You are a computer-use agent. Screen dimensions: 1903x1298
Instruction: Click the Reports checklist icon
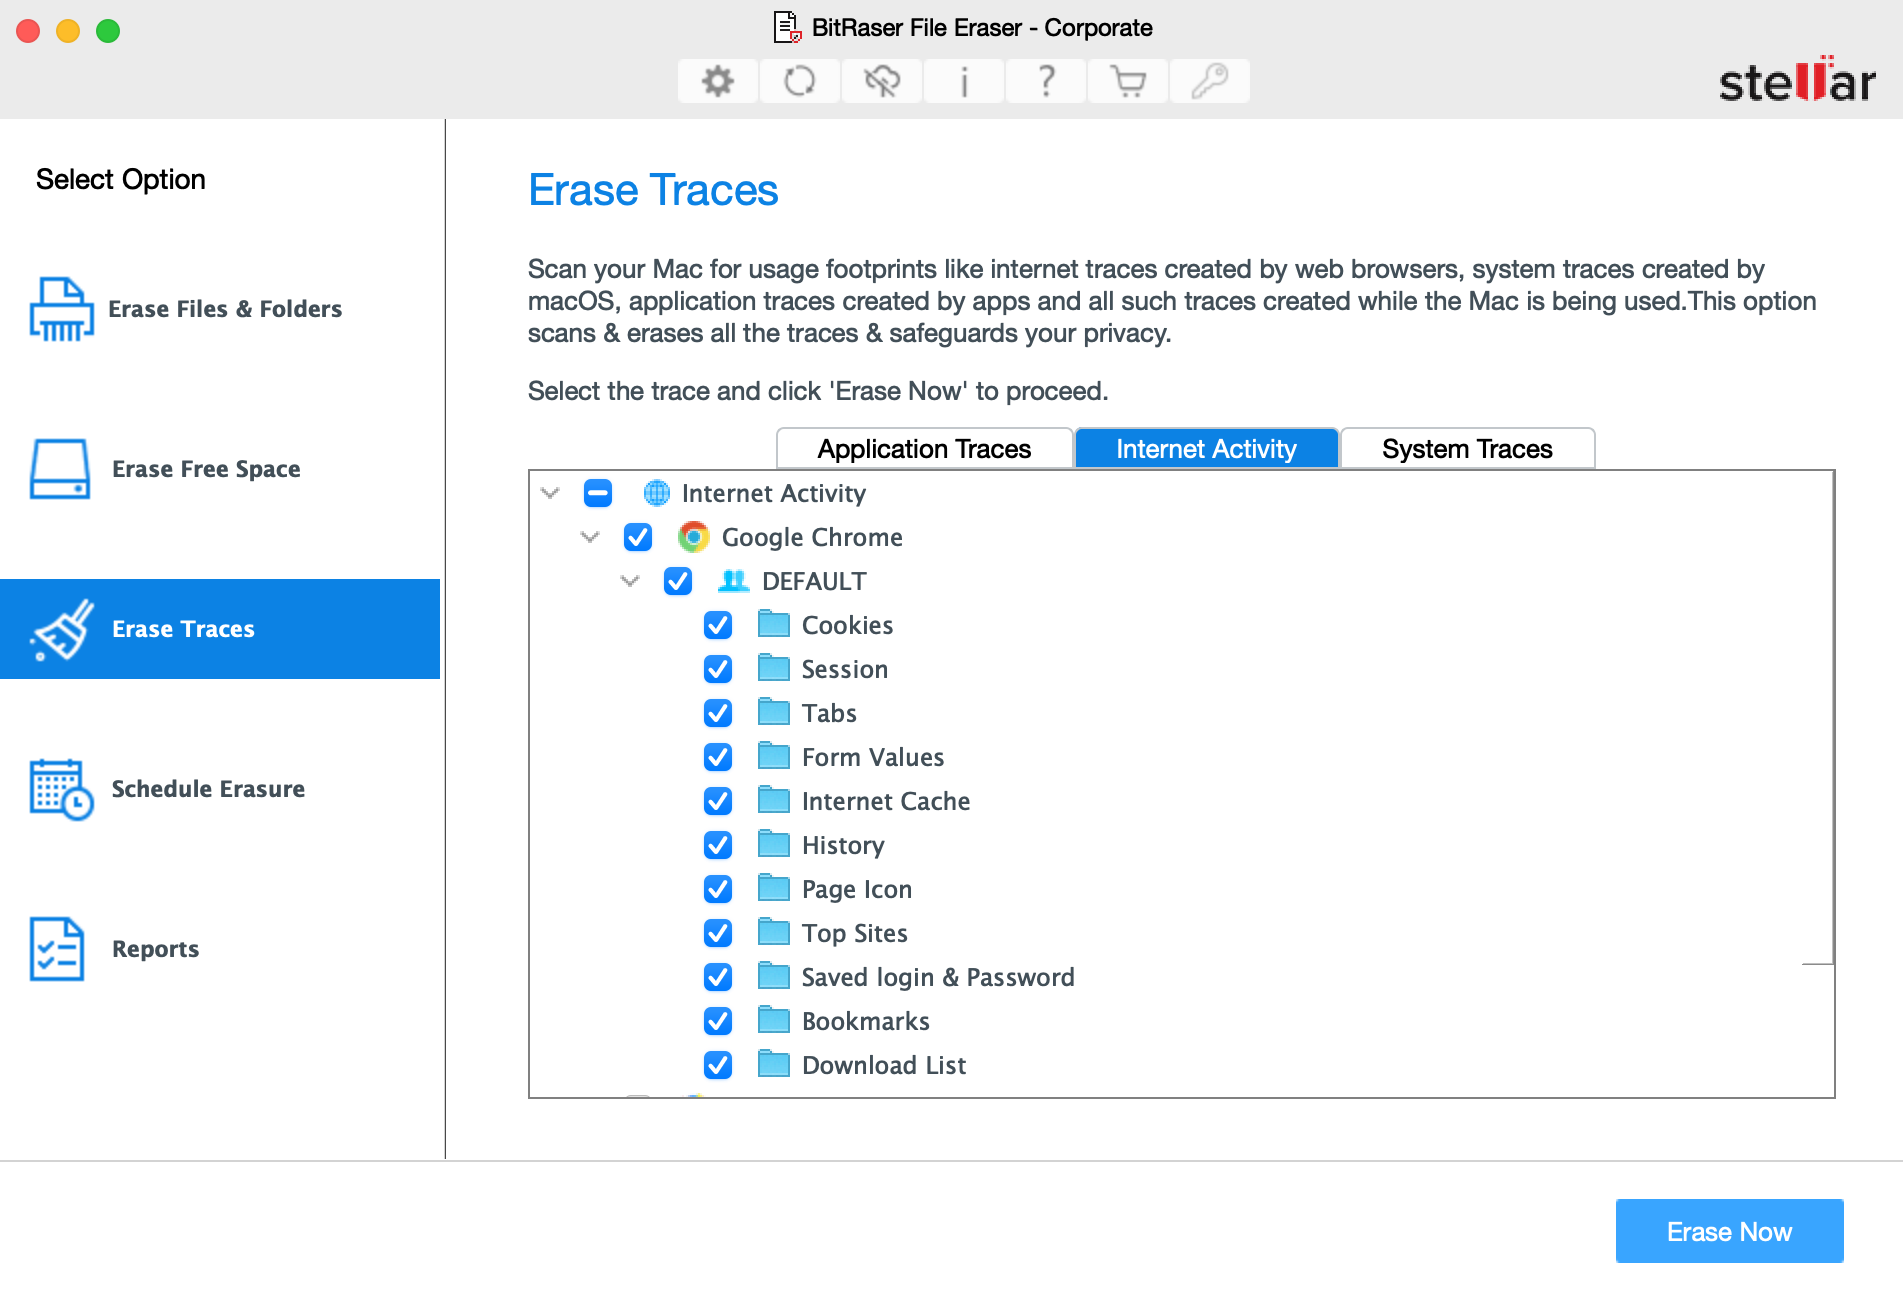pyautogui.click(x=57, y=949)
